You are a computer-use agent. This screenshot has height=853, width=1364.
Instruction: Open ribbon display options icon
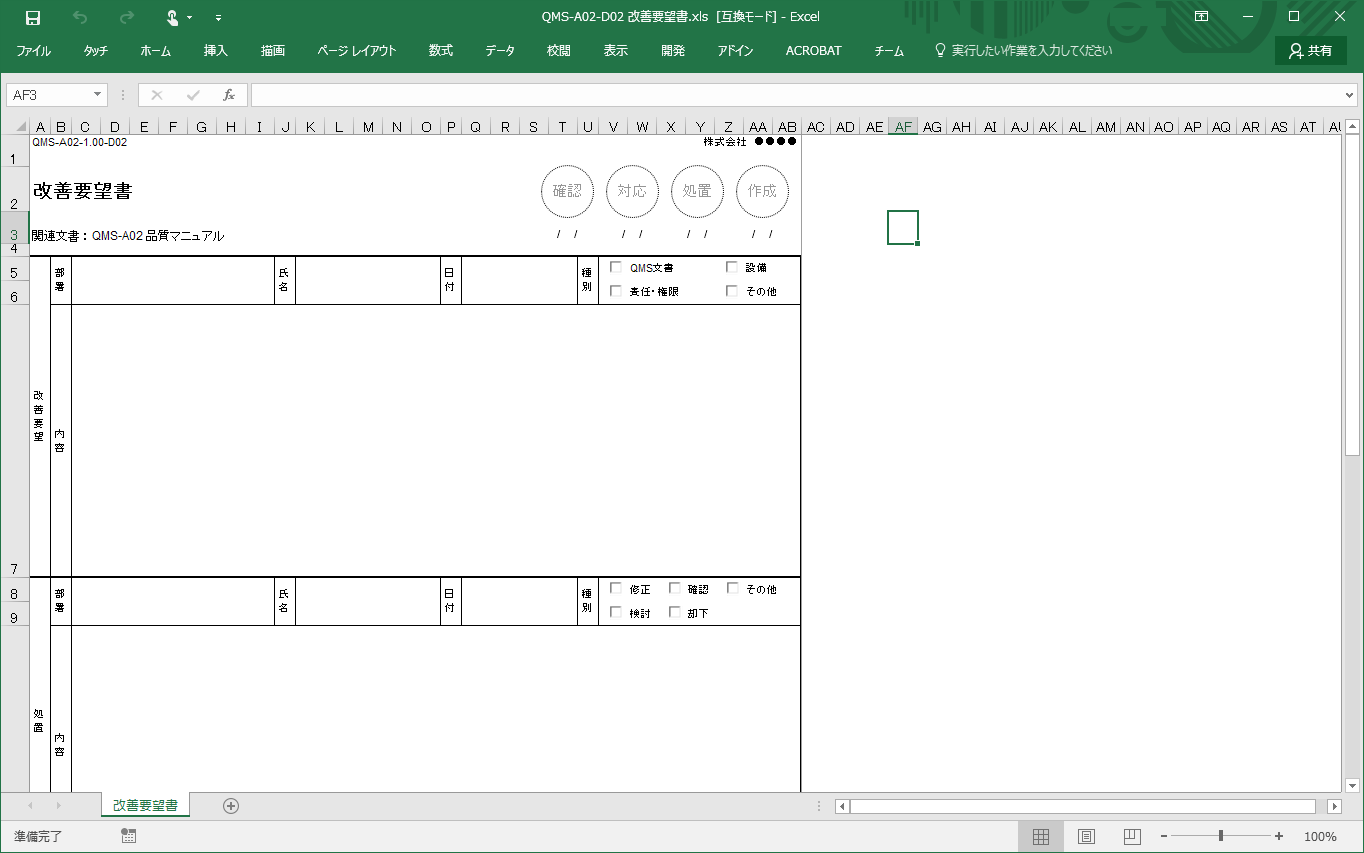(x=1201, y=17)
